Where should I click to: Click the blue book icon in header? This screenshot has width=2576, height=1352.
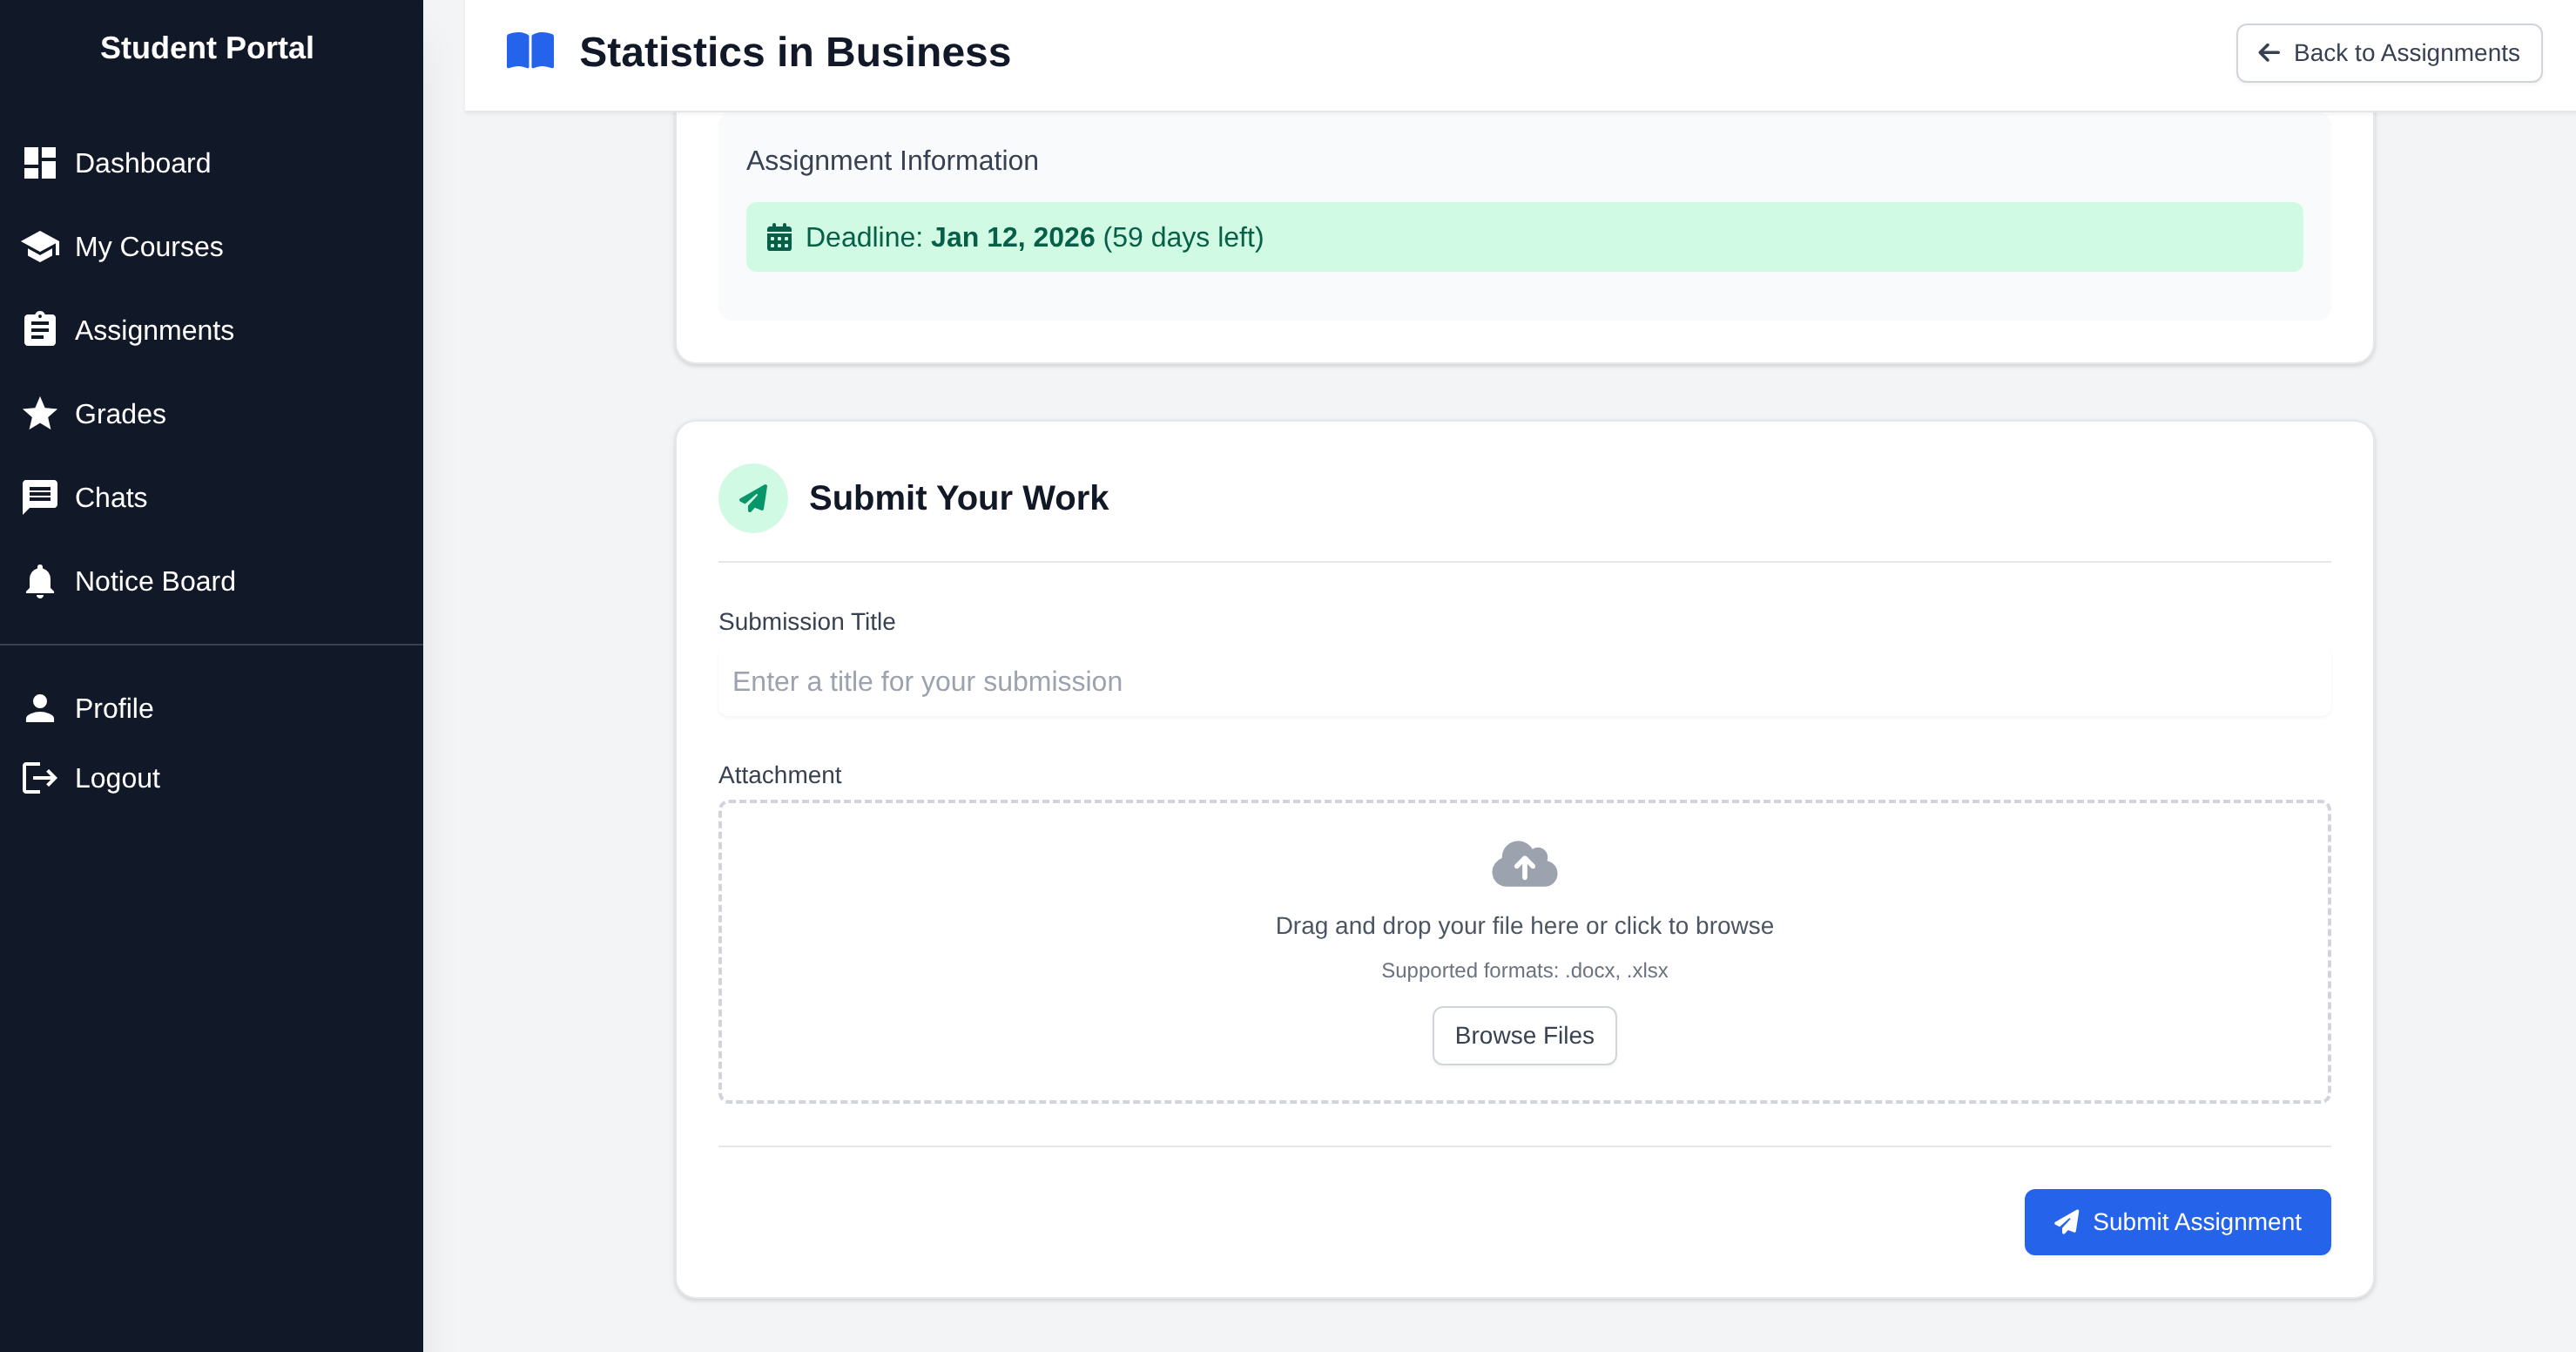(x=530, y=51)
